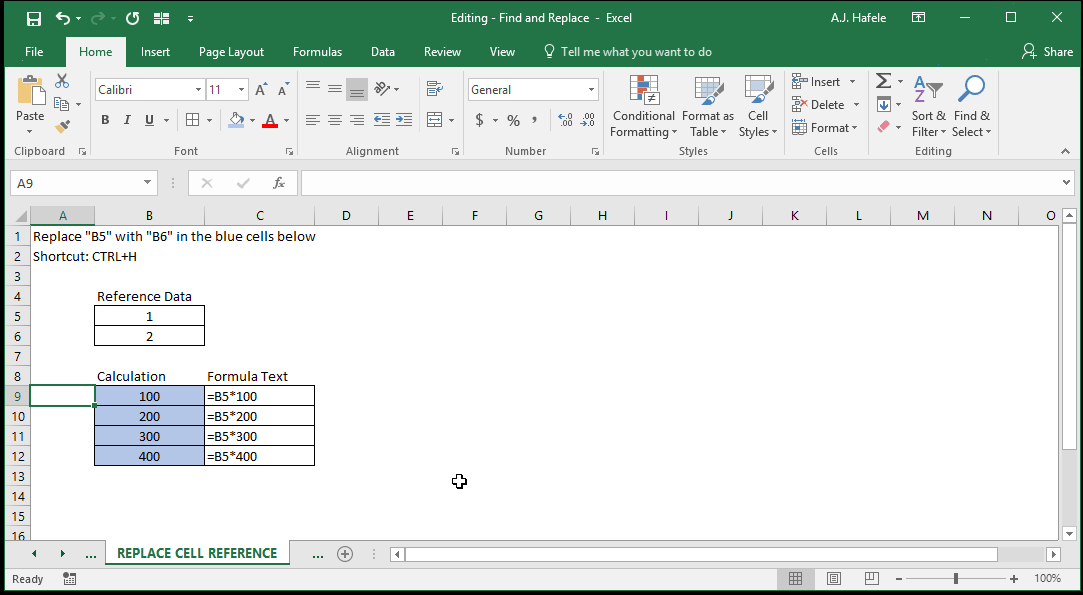This screenshot has height=595, width=1083.
Task: Apply Percent Style format
Action: click(513, 120)
